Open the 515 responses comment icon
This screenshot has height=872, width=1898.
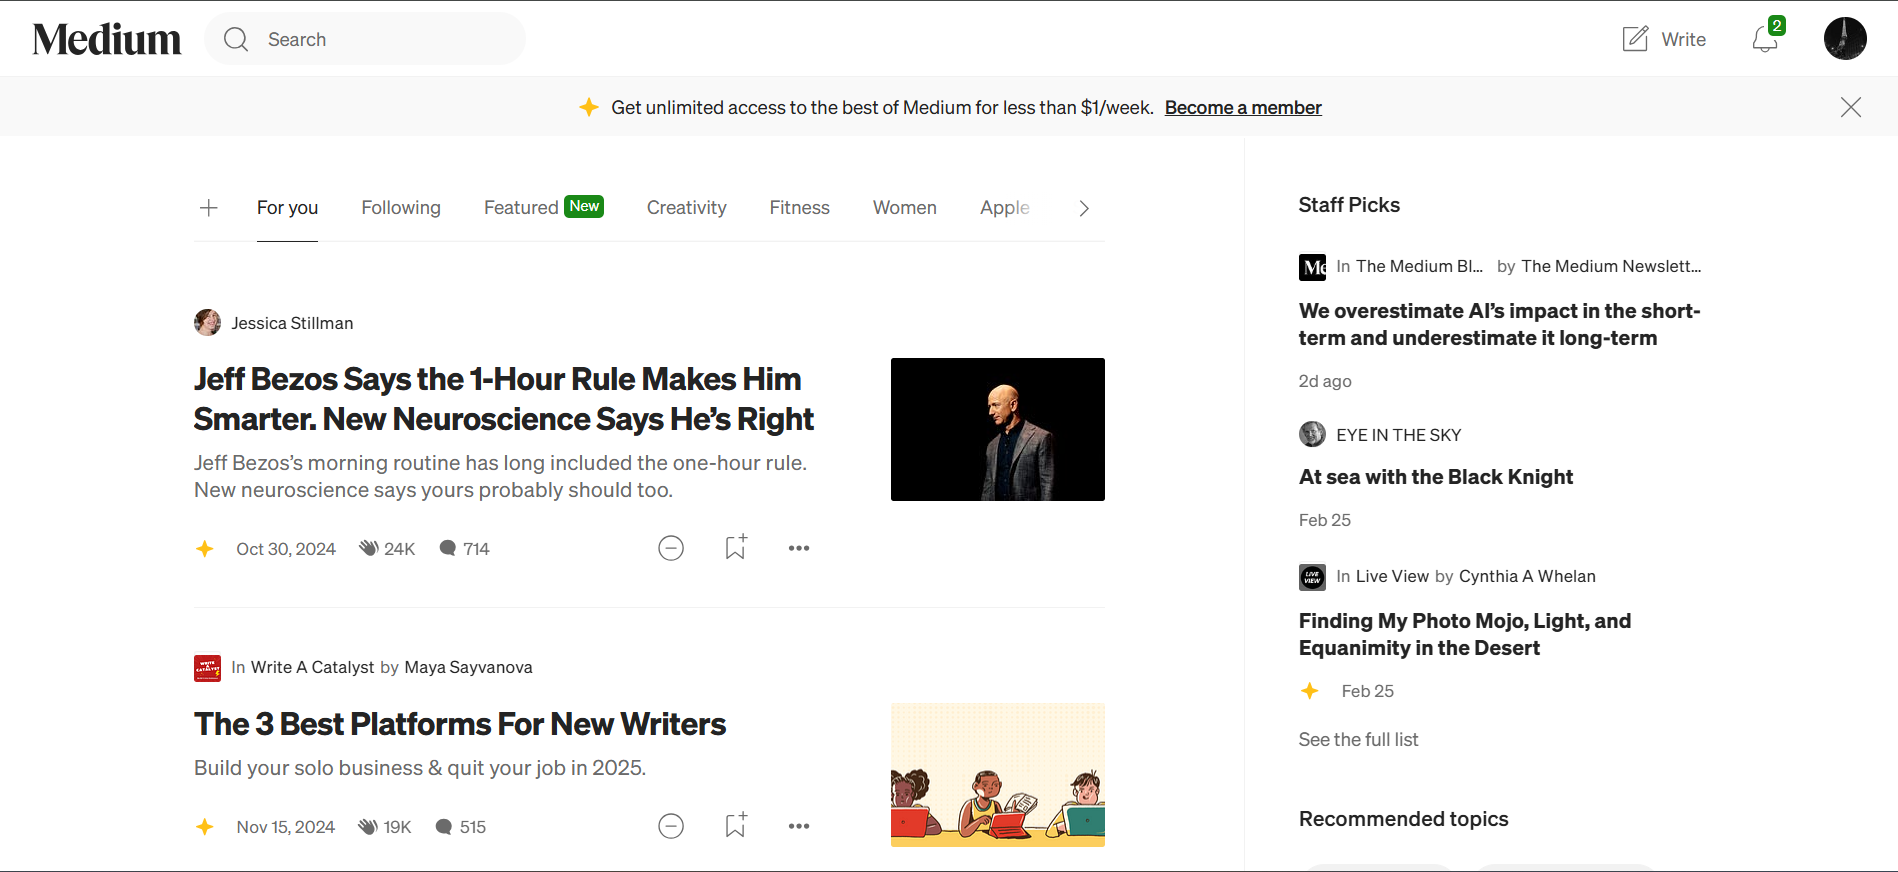click(x=444, y=826)
